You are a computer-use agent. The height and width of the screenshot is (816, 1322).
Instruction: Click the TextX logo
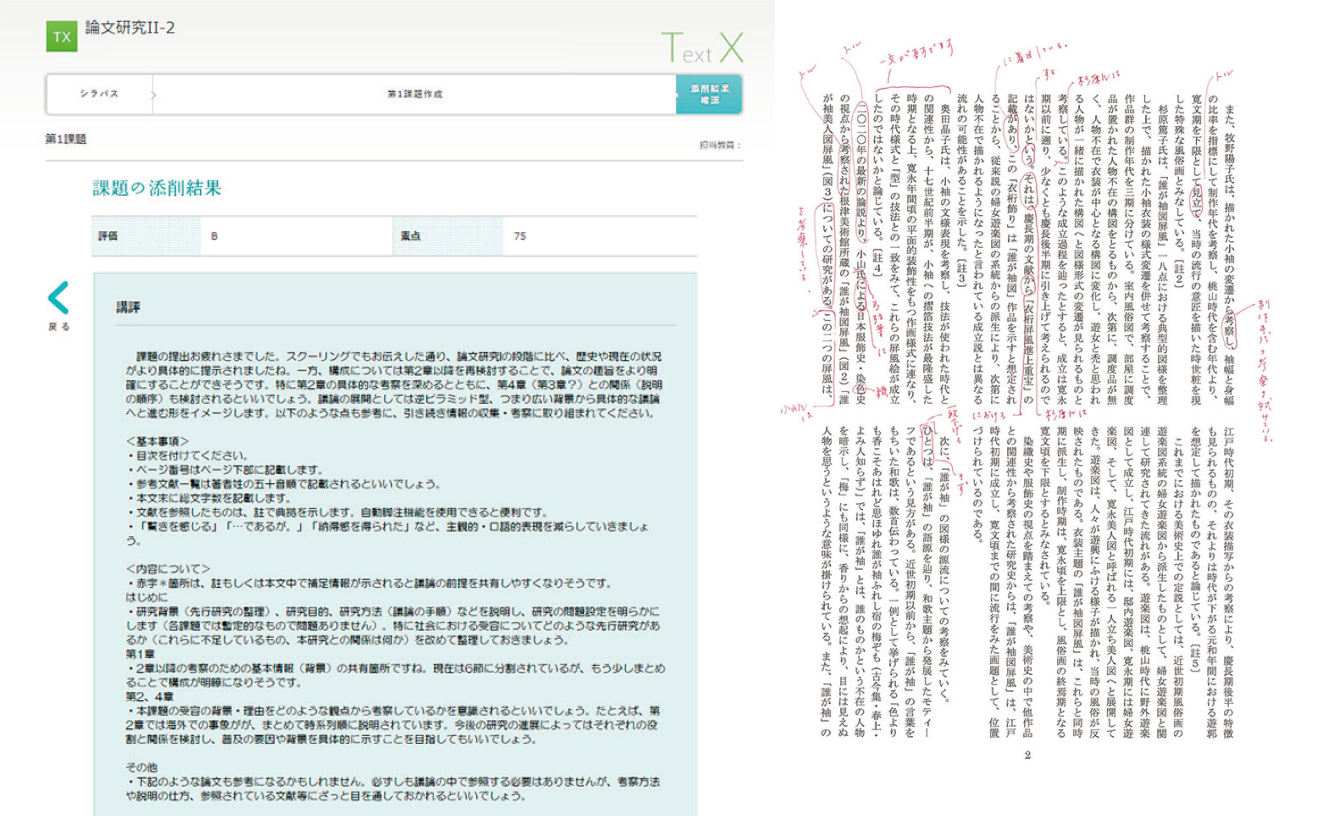click(x=701, y=49)
